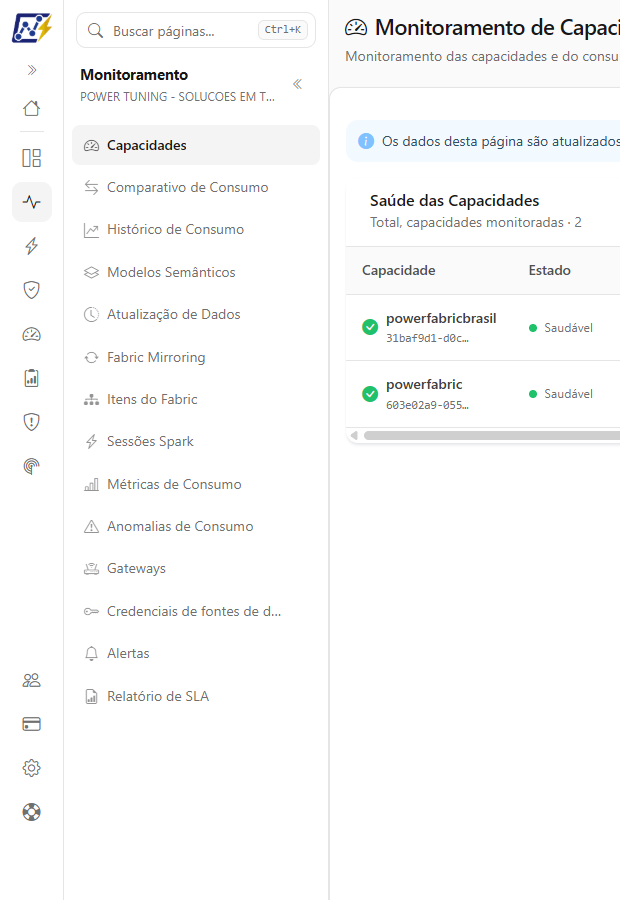Open Fabric Mirroring page

coord(196,357)
